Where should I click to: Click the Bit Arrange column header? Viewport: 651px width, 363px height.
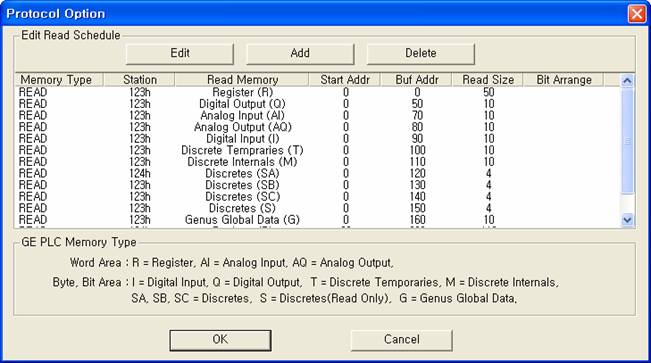(x=563, y=80)
